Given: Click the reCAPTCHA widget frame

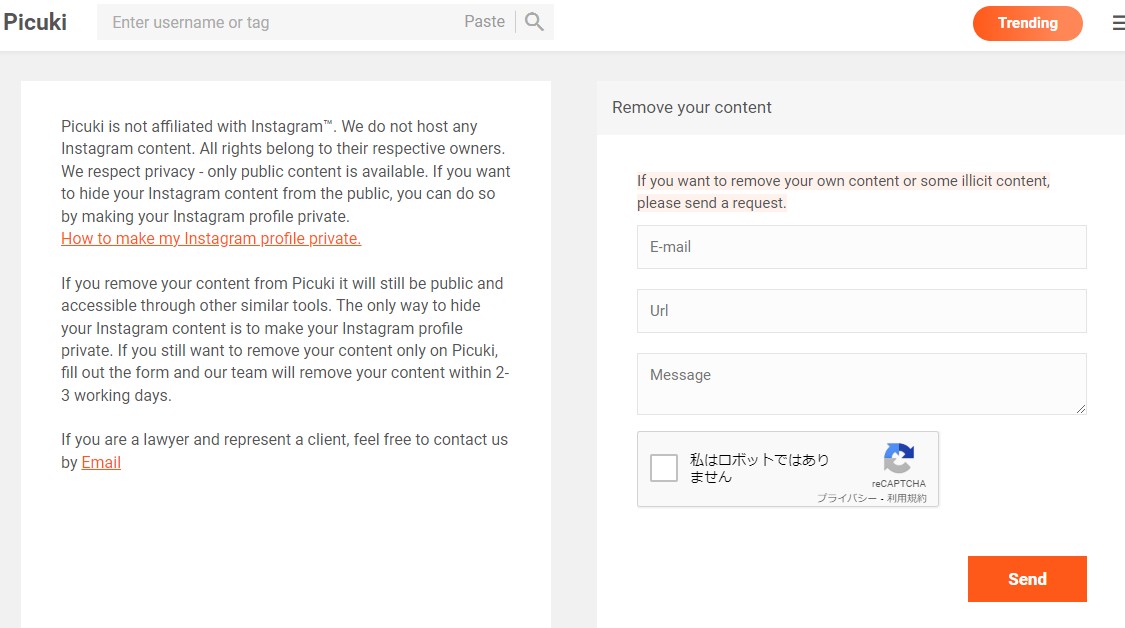Looking at the screenshot, I should coord(787,469).
